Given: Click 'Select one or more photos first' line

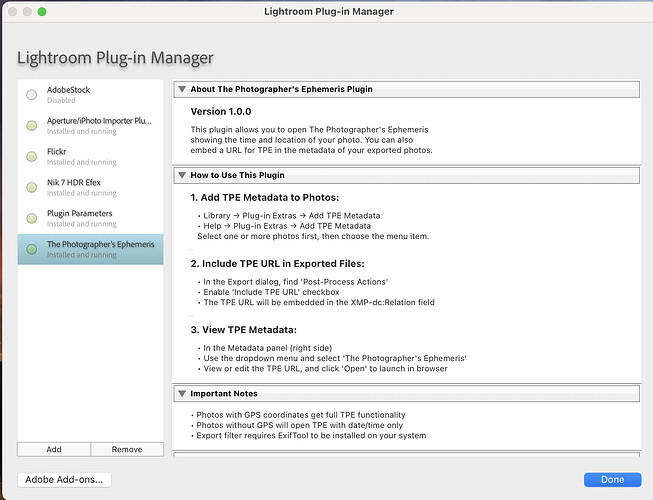Looking at the screenshot, I should point(313,236).
